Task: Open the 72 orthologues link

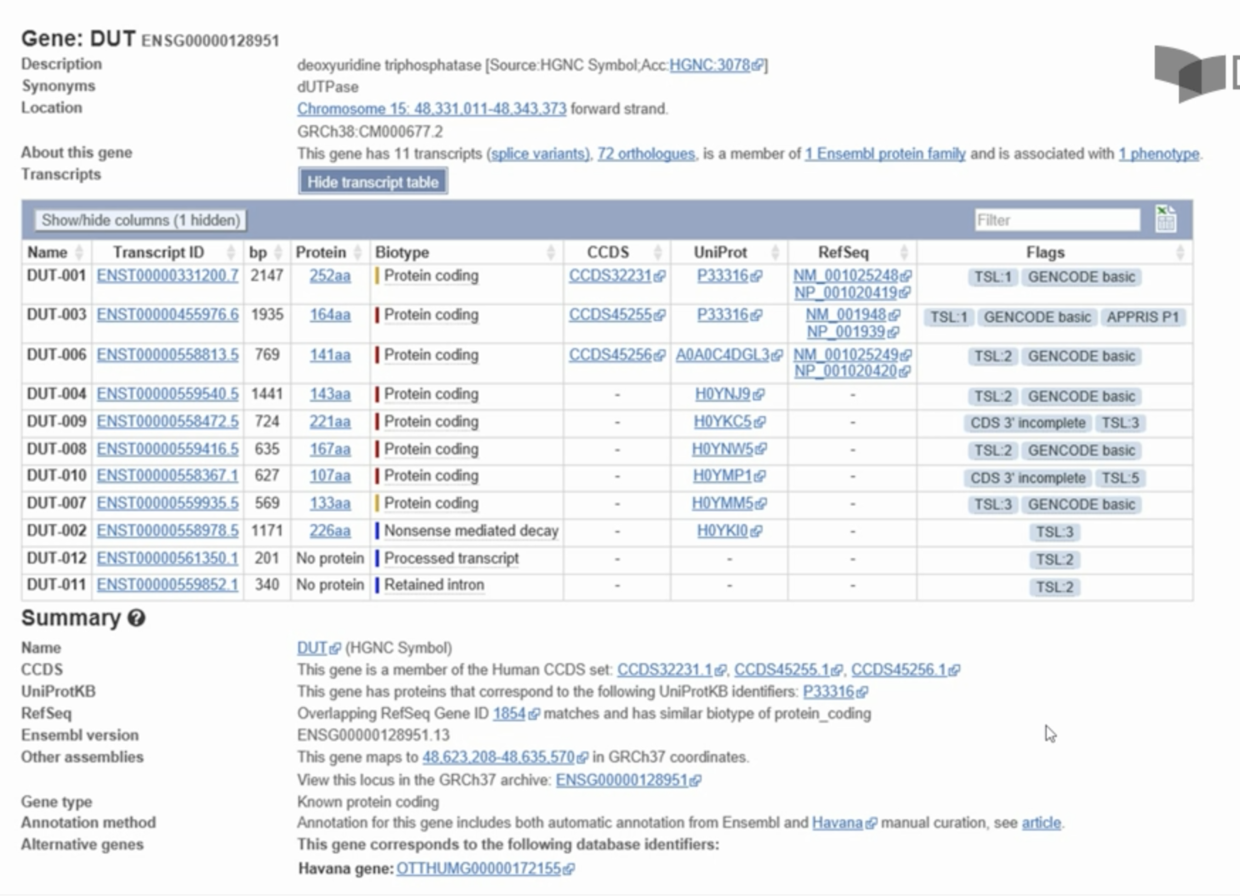Action: click(646, 154)
